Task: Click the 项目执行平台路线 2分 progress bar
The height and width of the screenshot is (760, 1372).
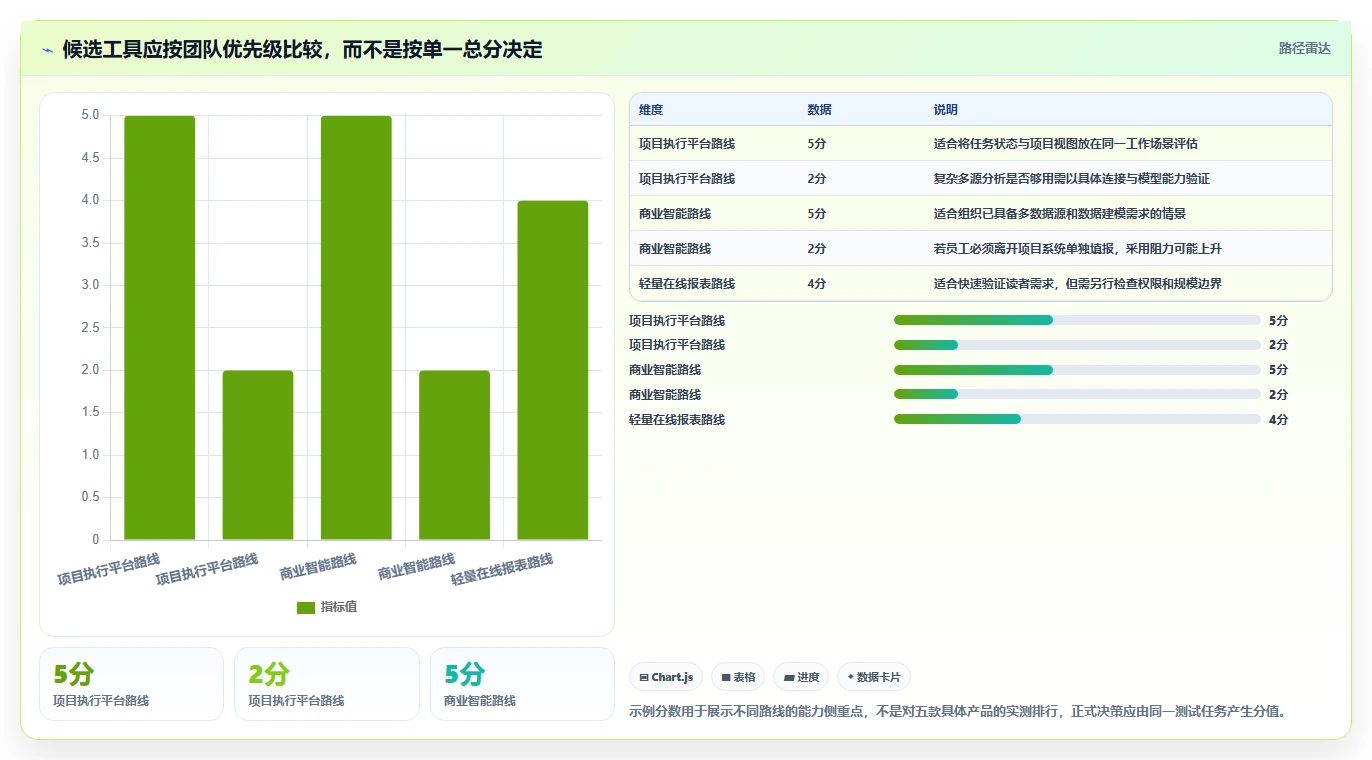Action: coord(1077,345)
